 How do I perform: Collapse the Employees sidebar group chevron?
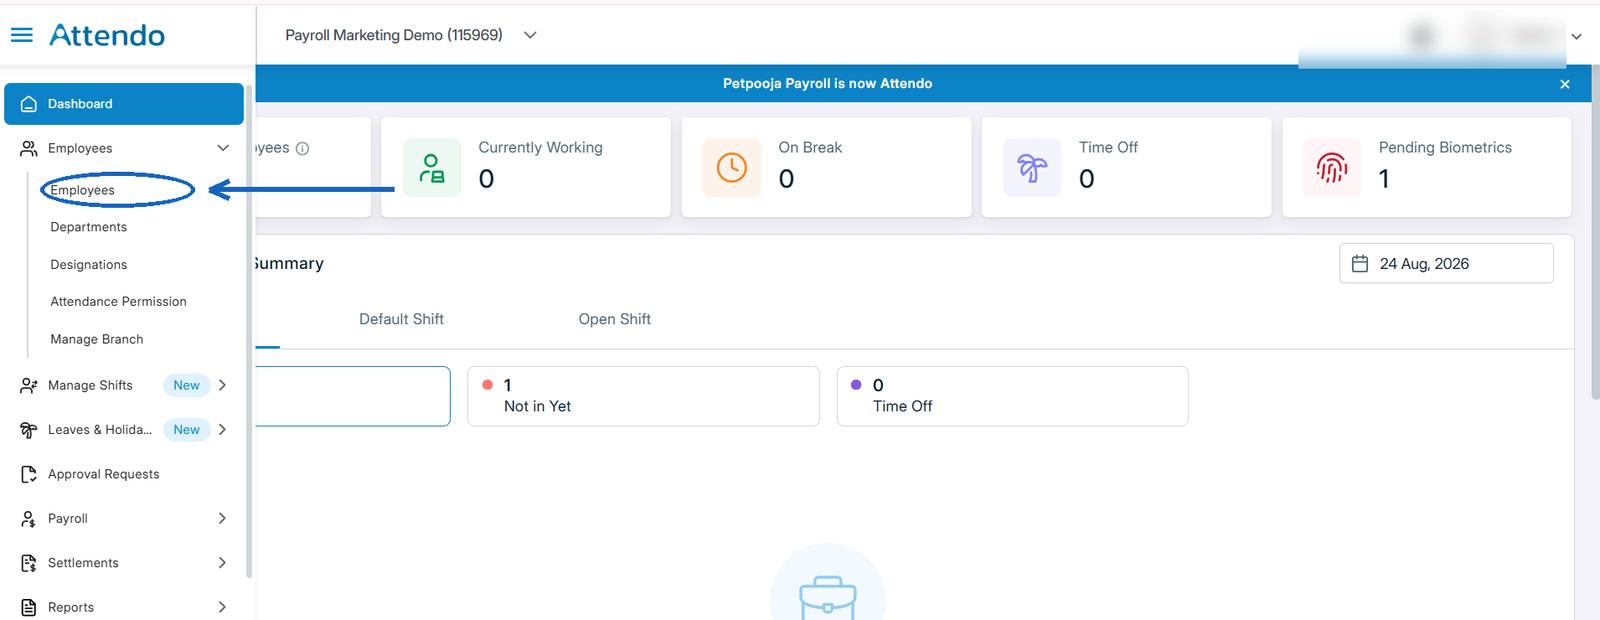223,148
